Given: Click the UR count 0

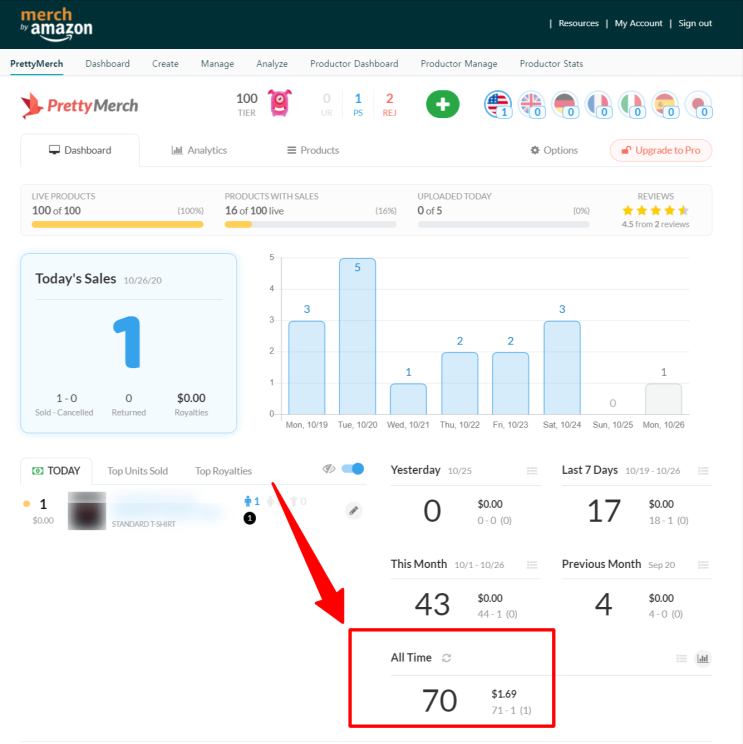Looking at the screenshot, I should [x=326, y=104].
